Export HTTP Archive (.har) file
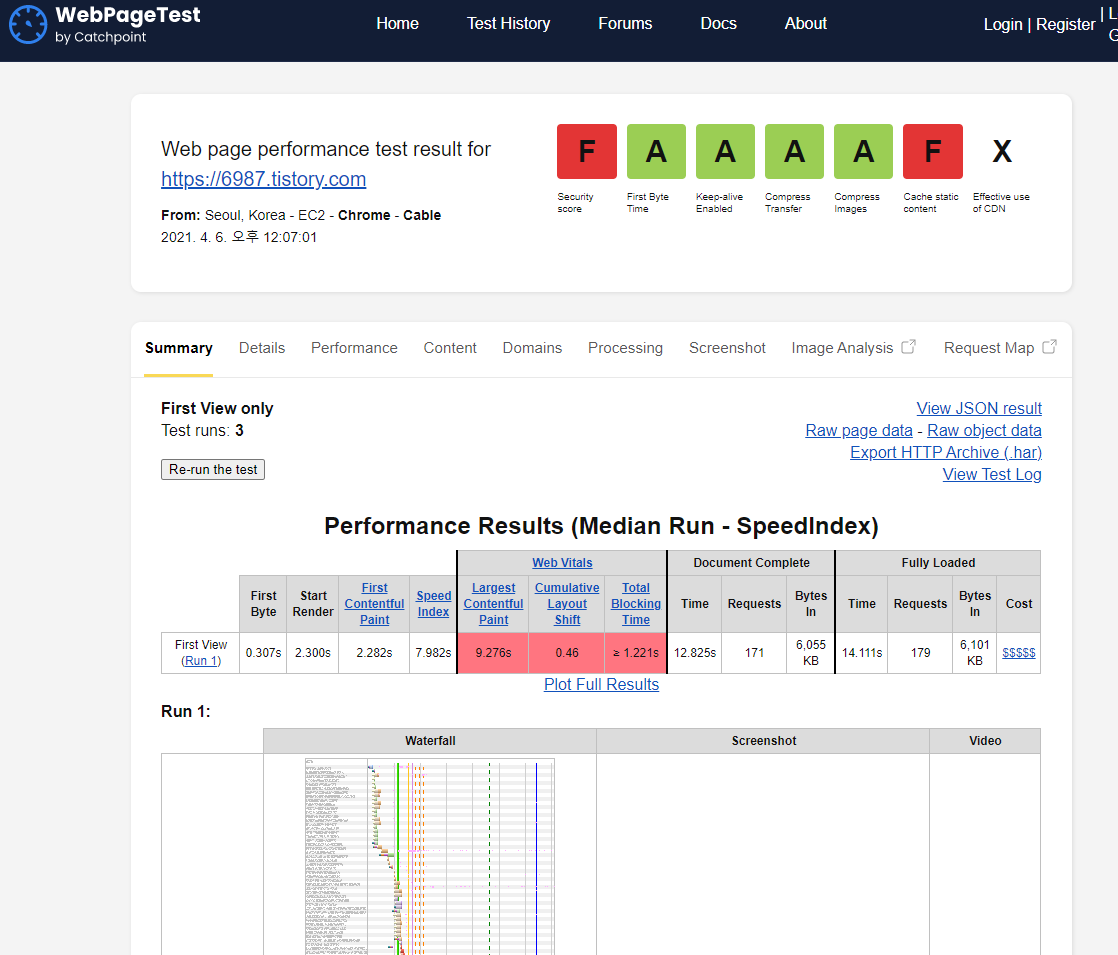Viewport: 1118px width, 955px height. tap(945, 453)
